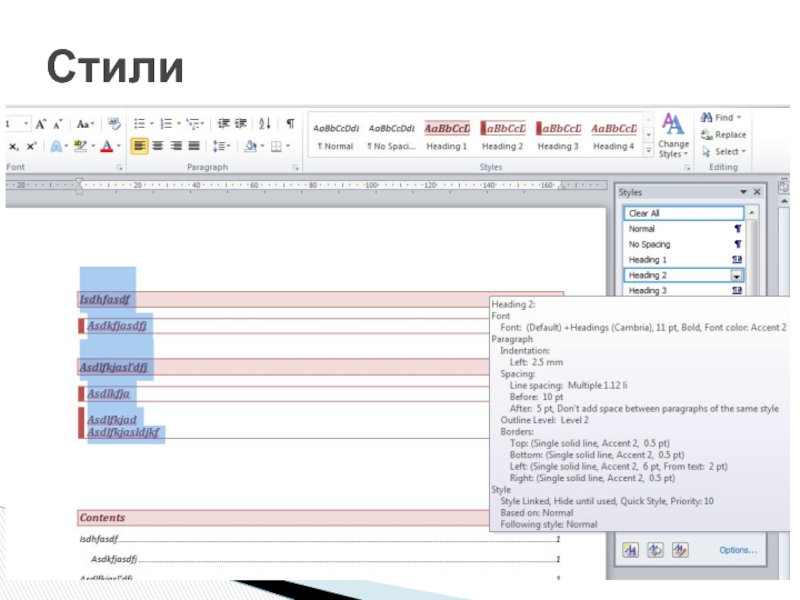
Task: Click the Grow Font icon
Action: point(41,124)
